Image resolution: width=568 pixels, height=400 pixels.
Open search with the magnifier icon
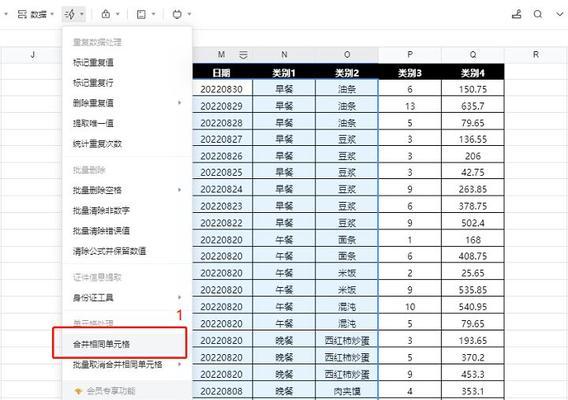(x=538, y=14)
